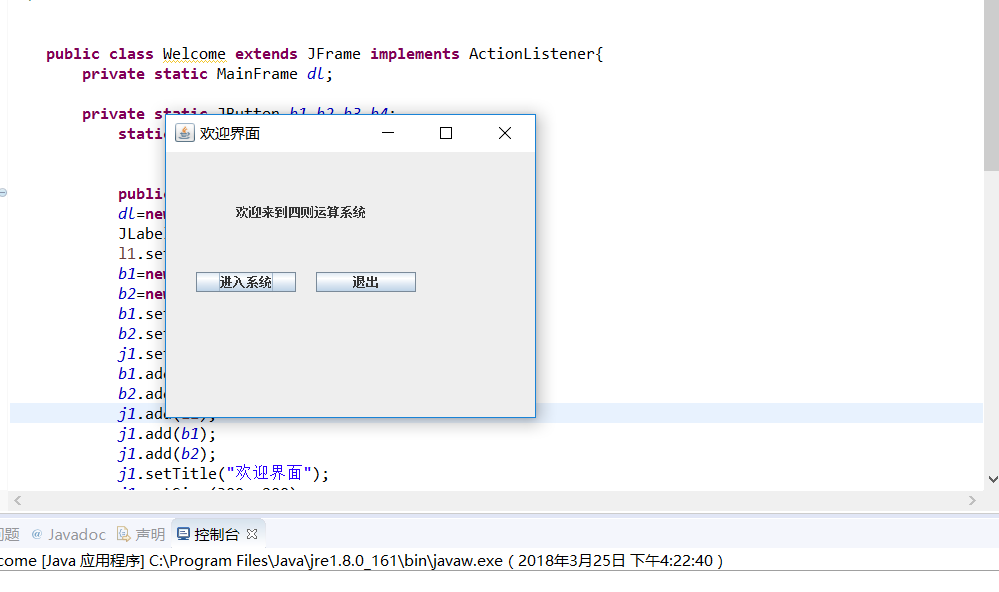Close the 欢迎界面 window
The height and width of the screenshot is (592, 999).
pos(505,133)
